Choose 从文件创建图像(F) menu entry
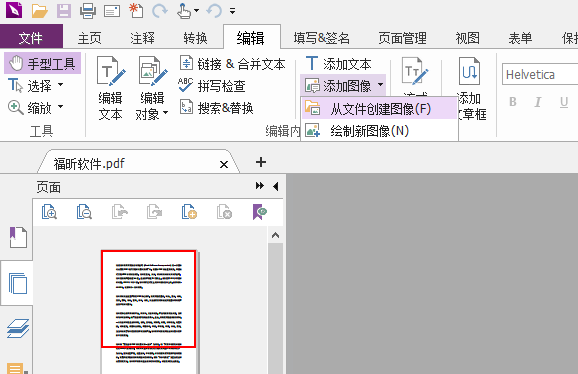The image size is (578, 374). click(x=379, y=109)
